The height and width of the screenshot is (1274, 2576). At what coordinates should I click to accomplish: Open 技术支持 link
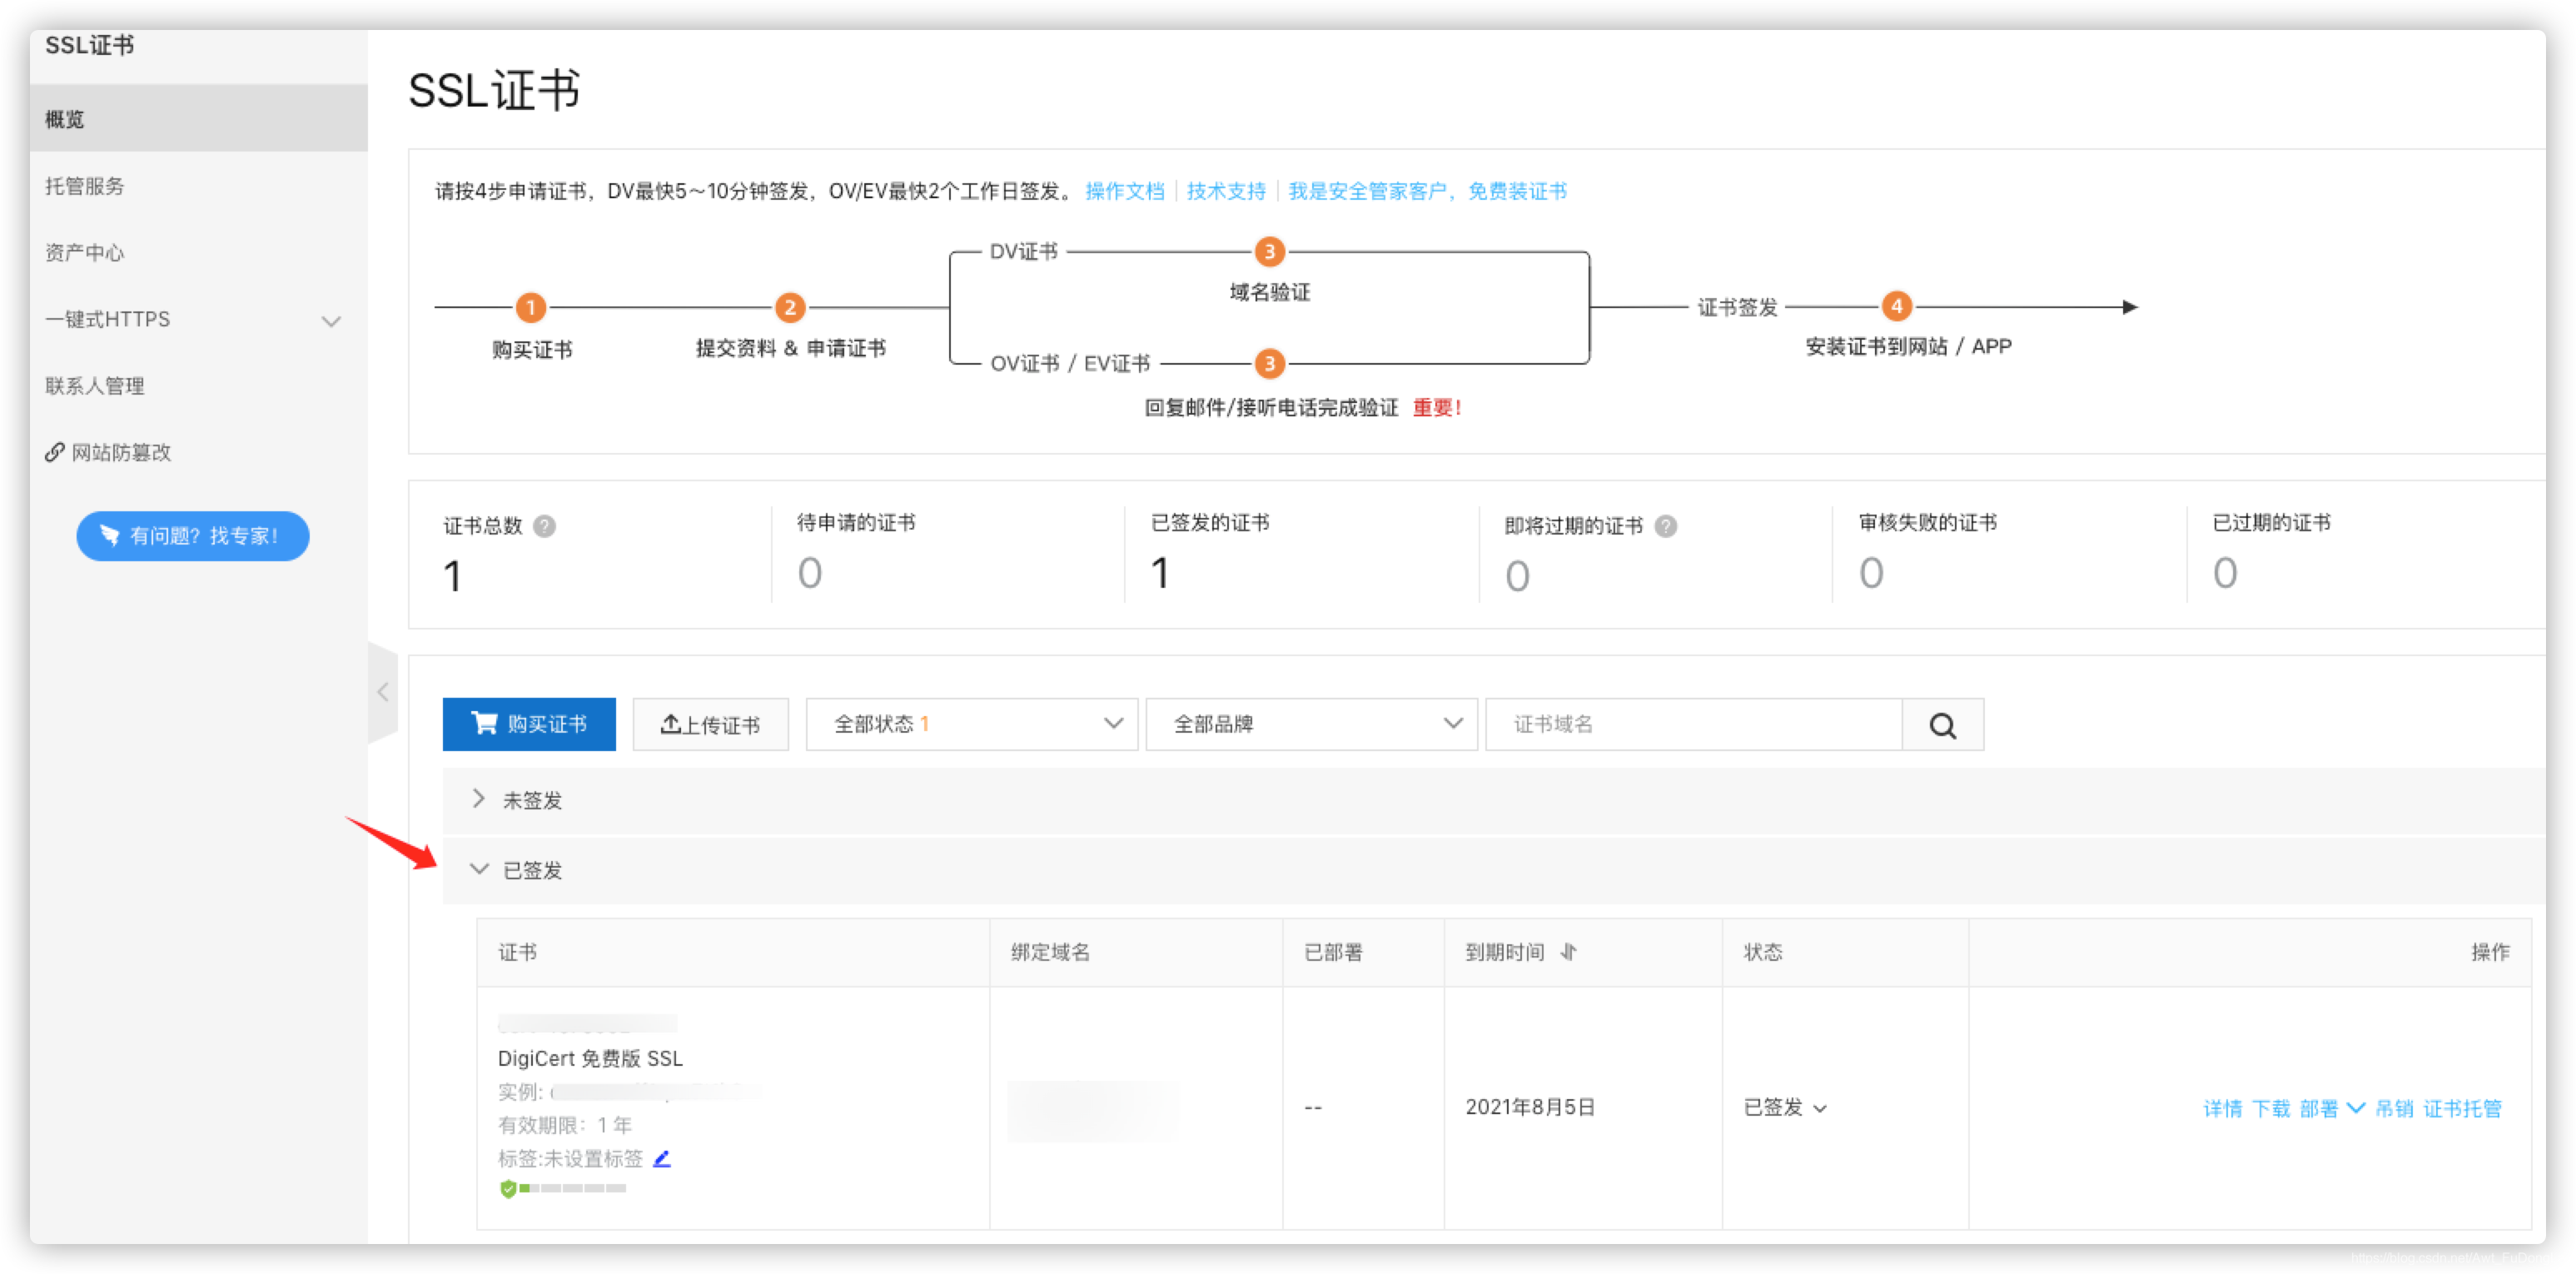(1226, 191)
